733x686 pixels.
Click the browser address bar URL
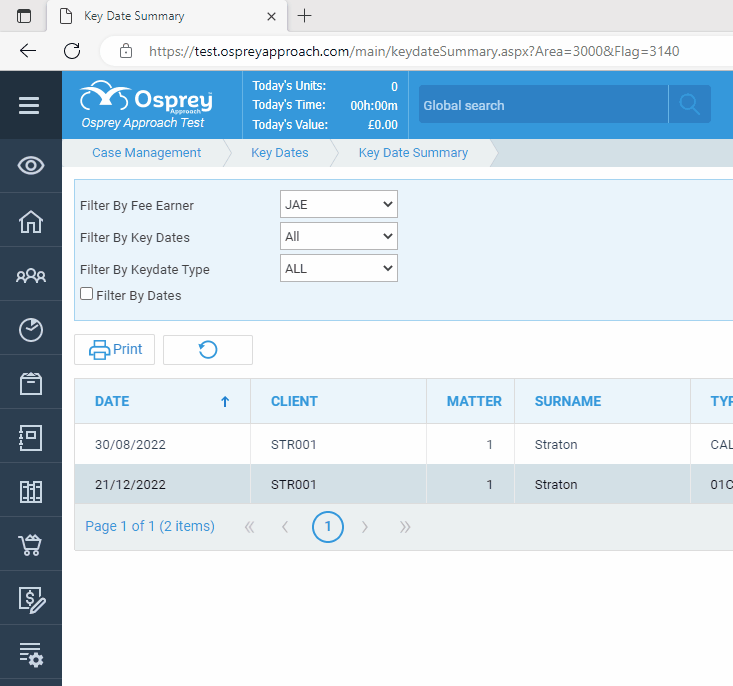[414, 51]
